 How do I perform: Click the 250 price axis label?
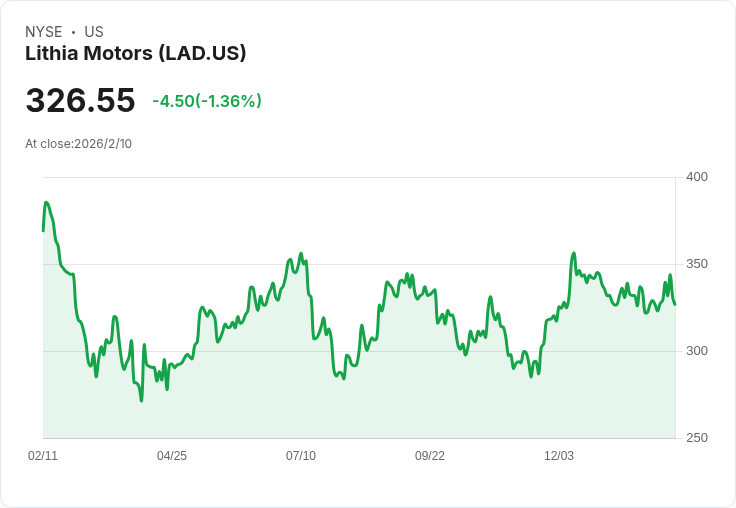(x=697, y=438)
